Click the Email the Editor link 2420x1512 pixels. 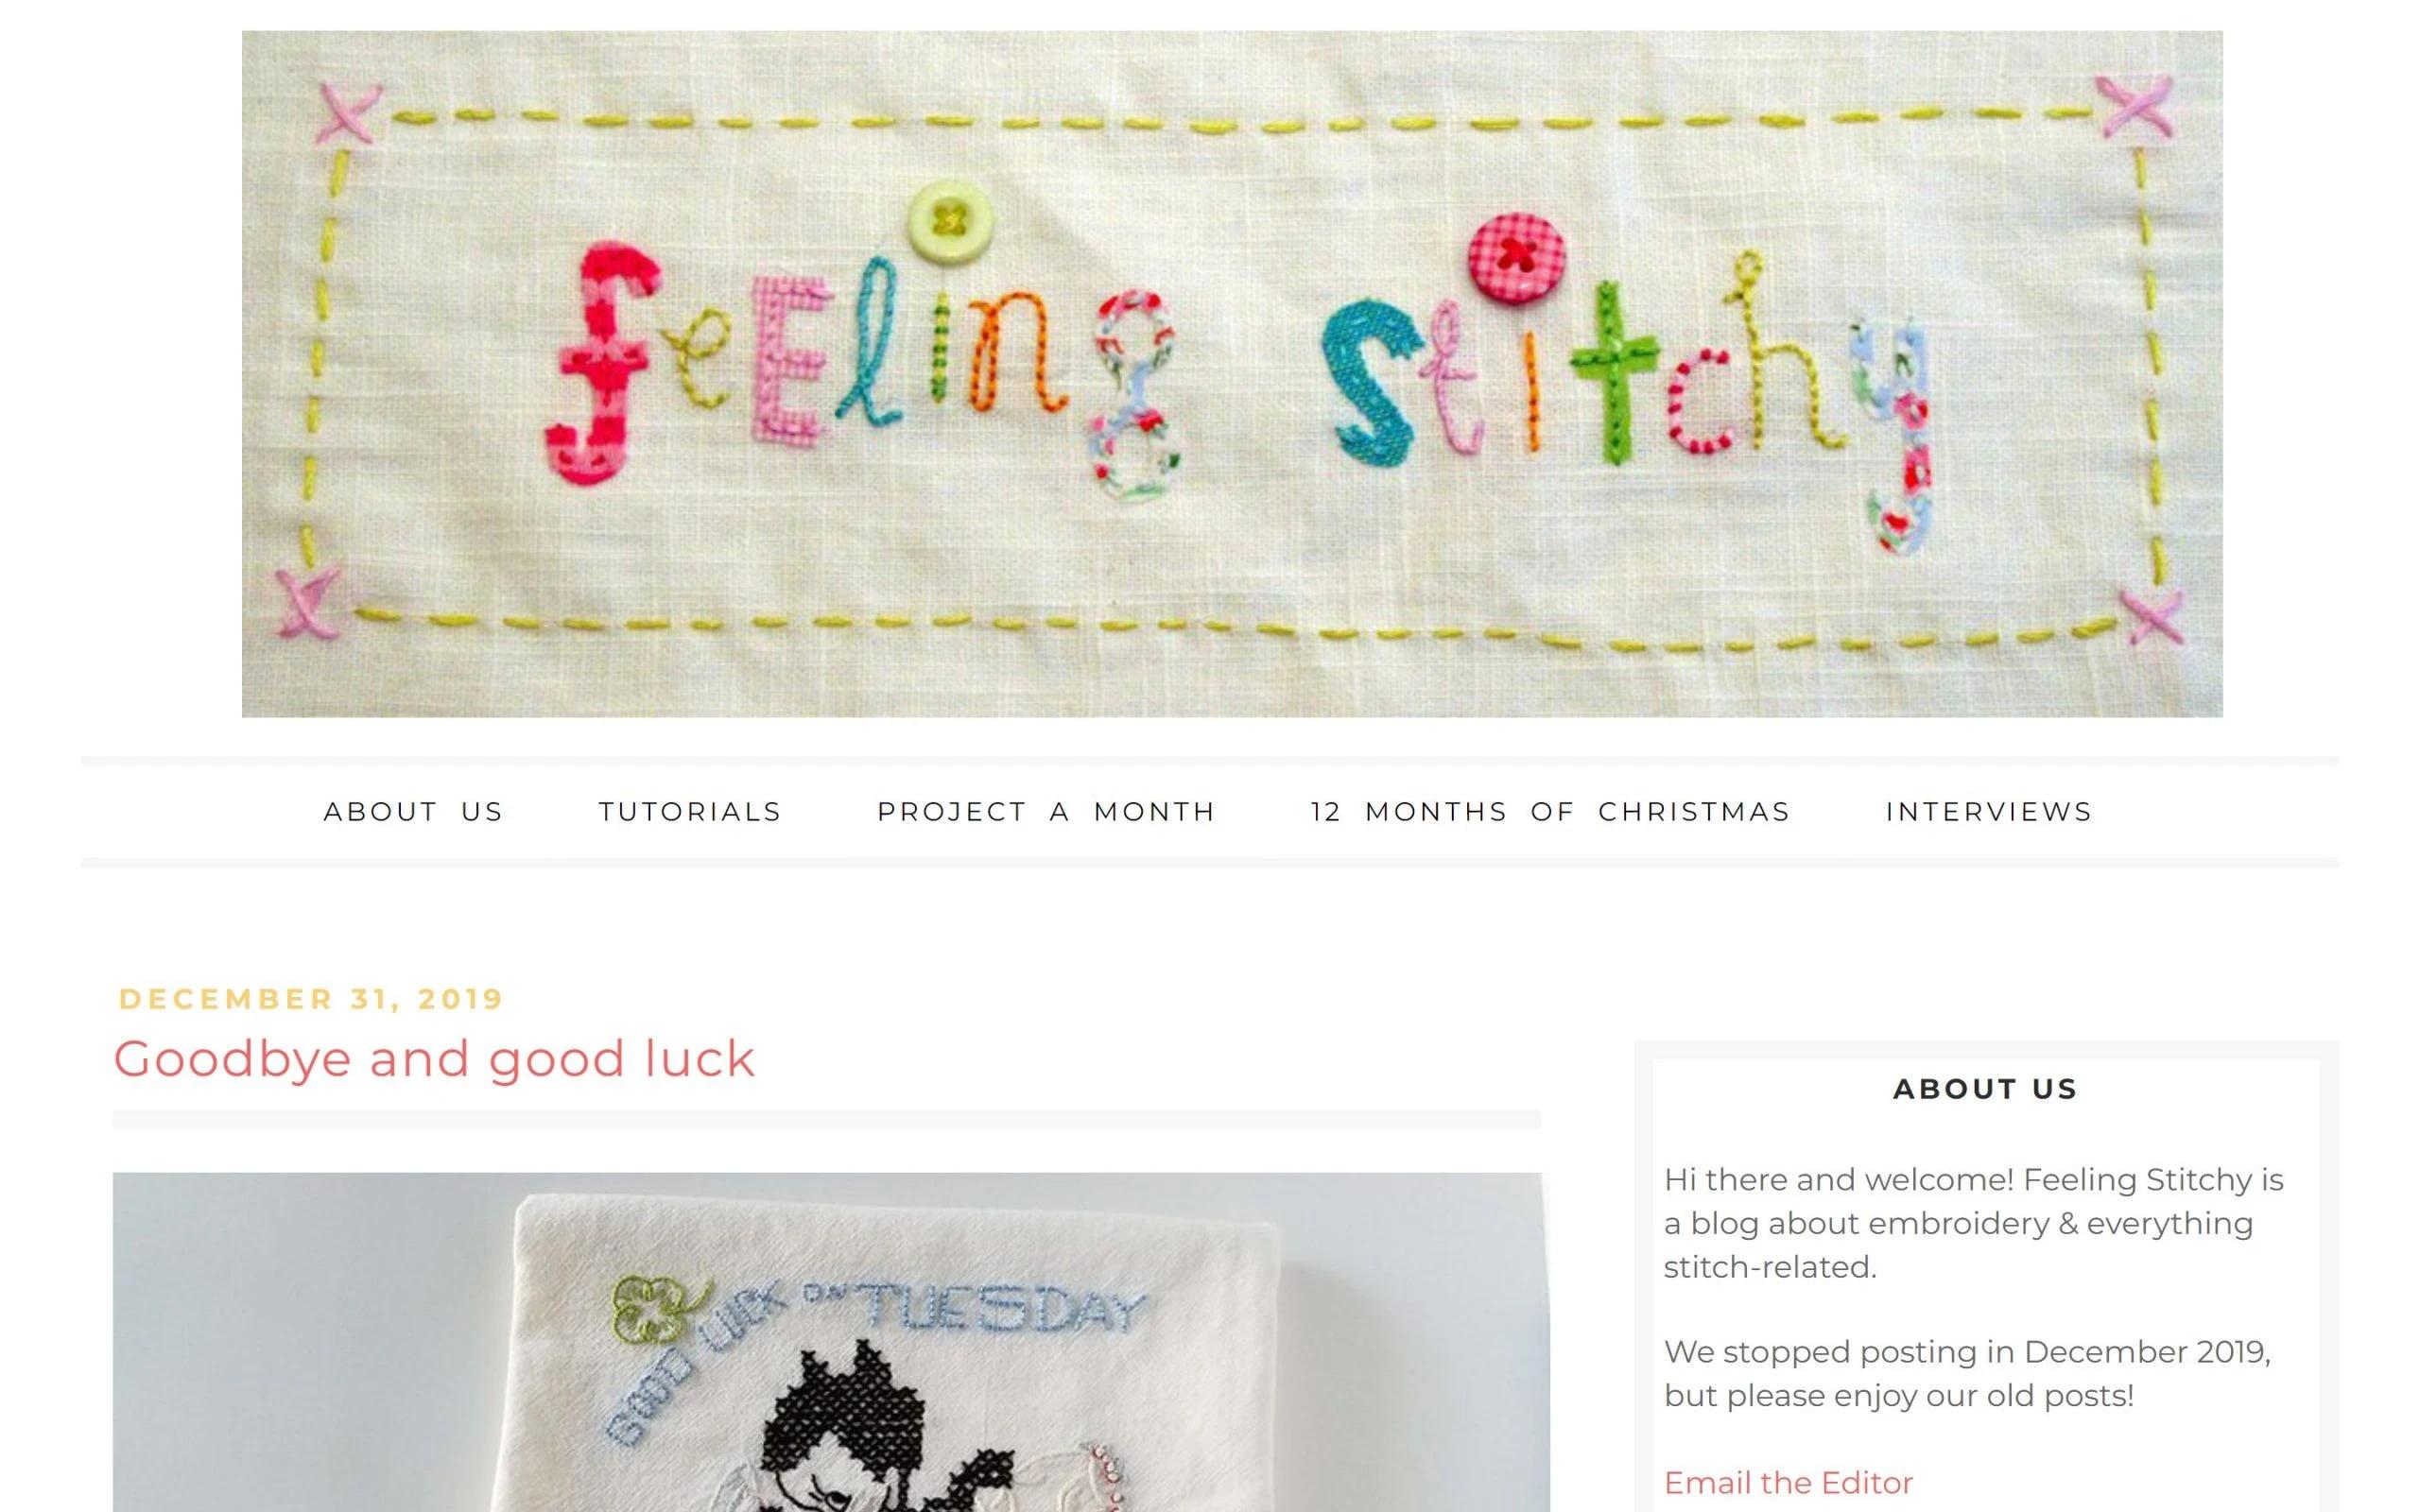pyautogui.click(x=1788, y=1482)
